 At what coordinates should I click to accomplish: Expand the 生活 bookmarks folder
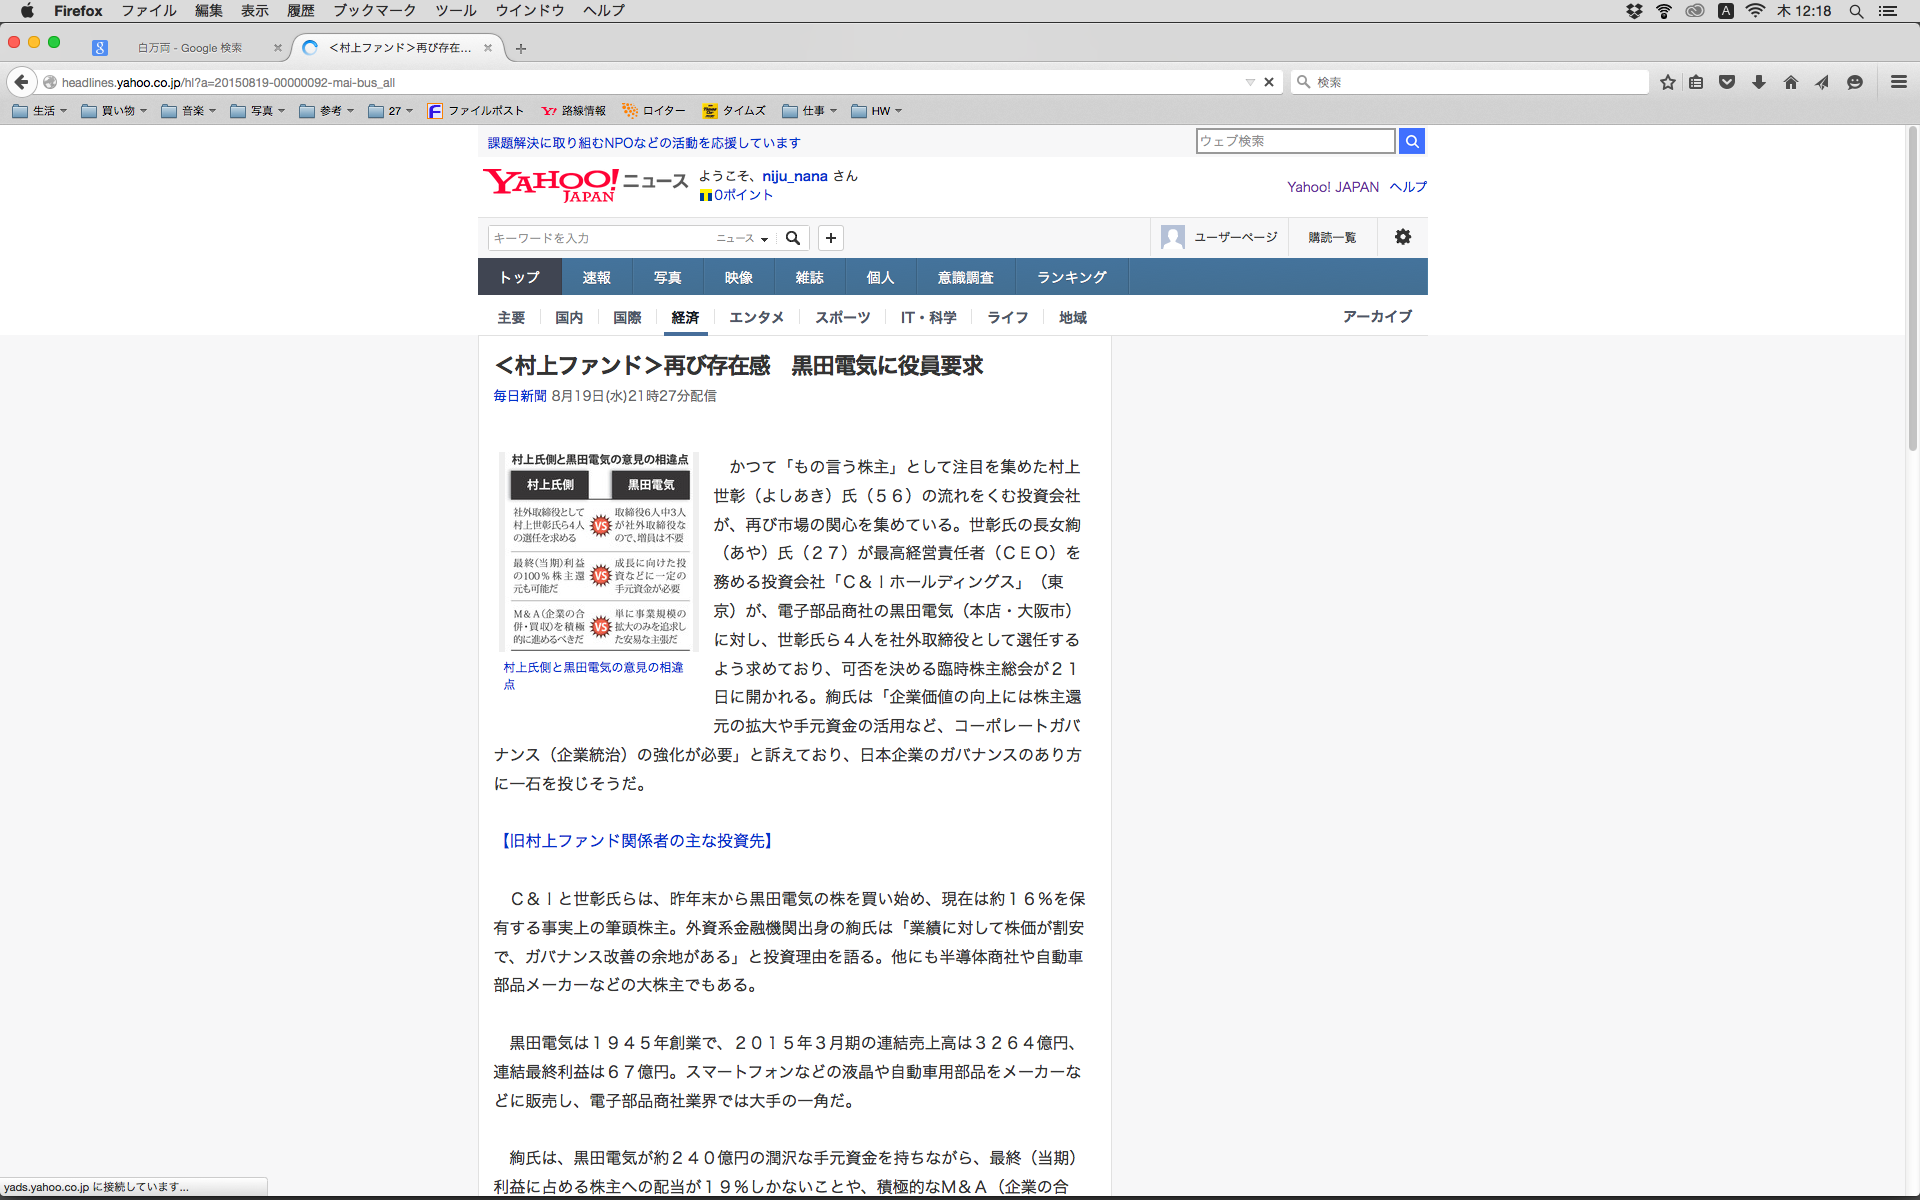tap(40, 111)
